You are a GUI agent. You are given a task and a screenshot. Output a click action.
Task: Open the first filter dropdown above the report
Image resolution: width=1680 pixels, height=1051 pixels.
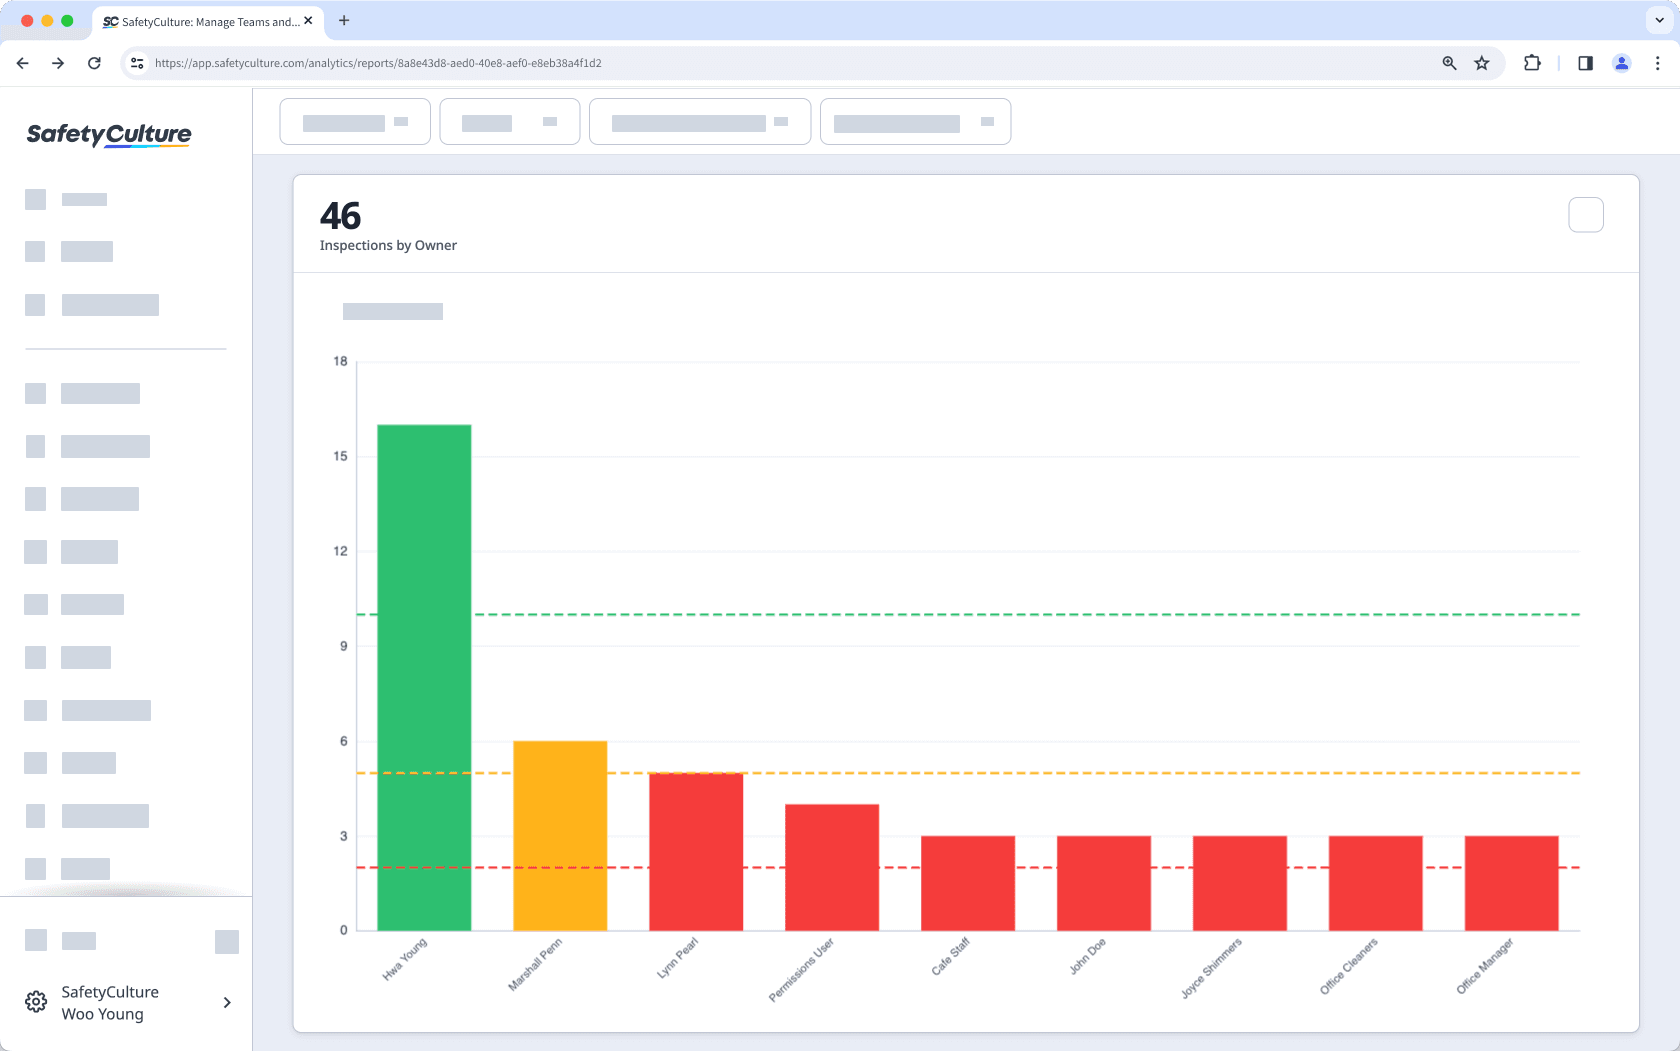(x=354, y=121)
